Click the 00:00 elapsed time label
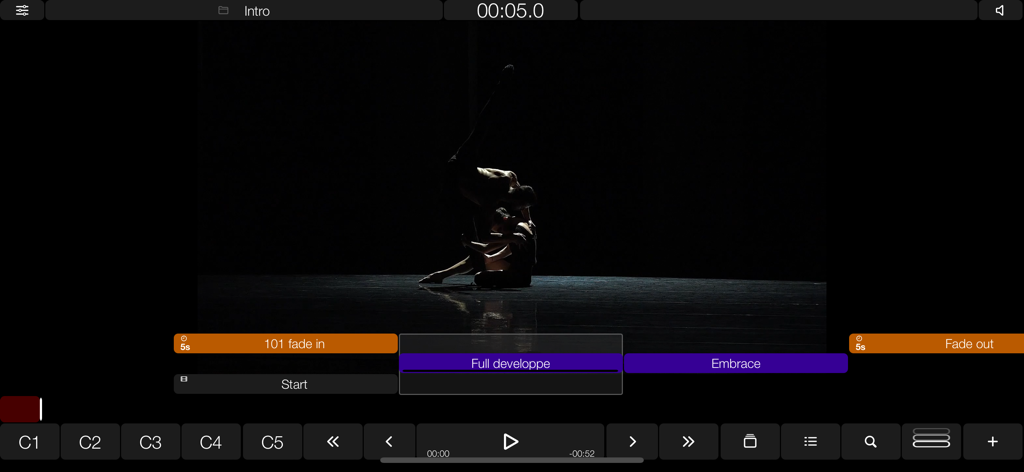 [x=438, y=454]
